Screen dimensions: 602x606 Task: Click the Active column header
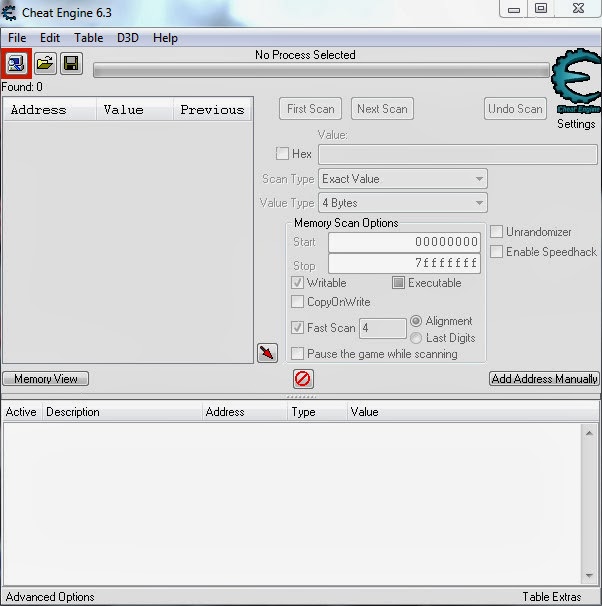21,412
